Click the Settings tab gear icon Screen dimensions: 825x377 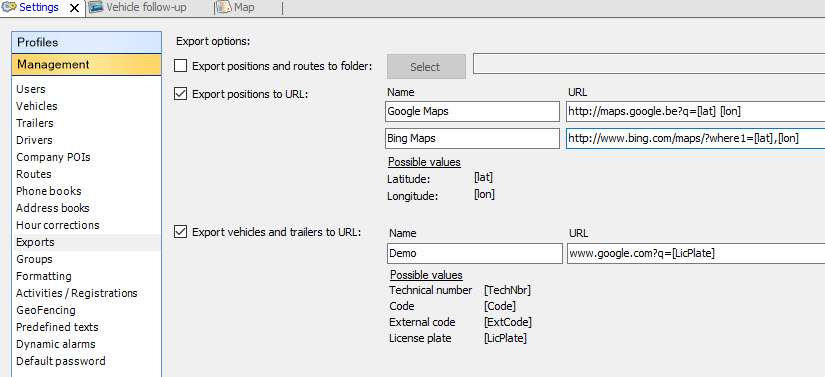8,8
